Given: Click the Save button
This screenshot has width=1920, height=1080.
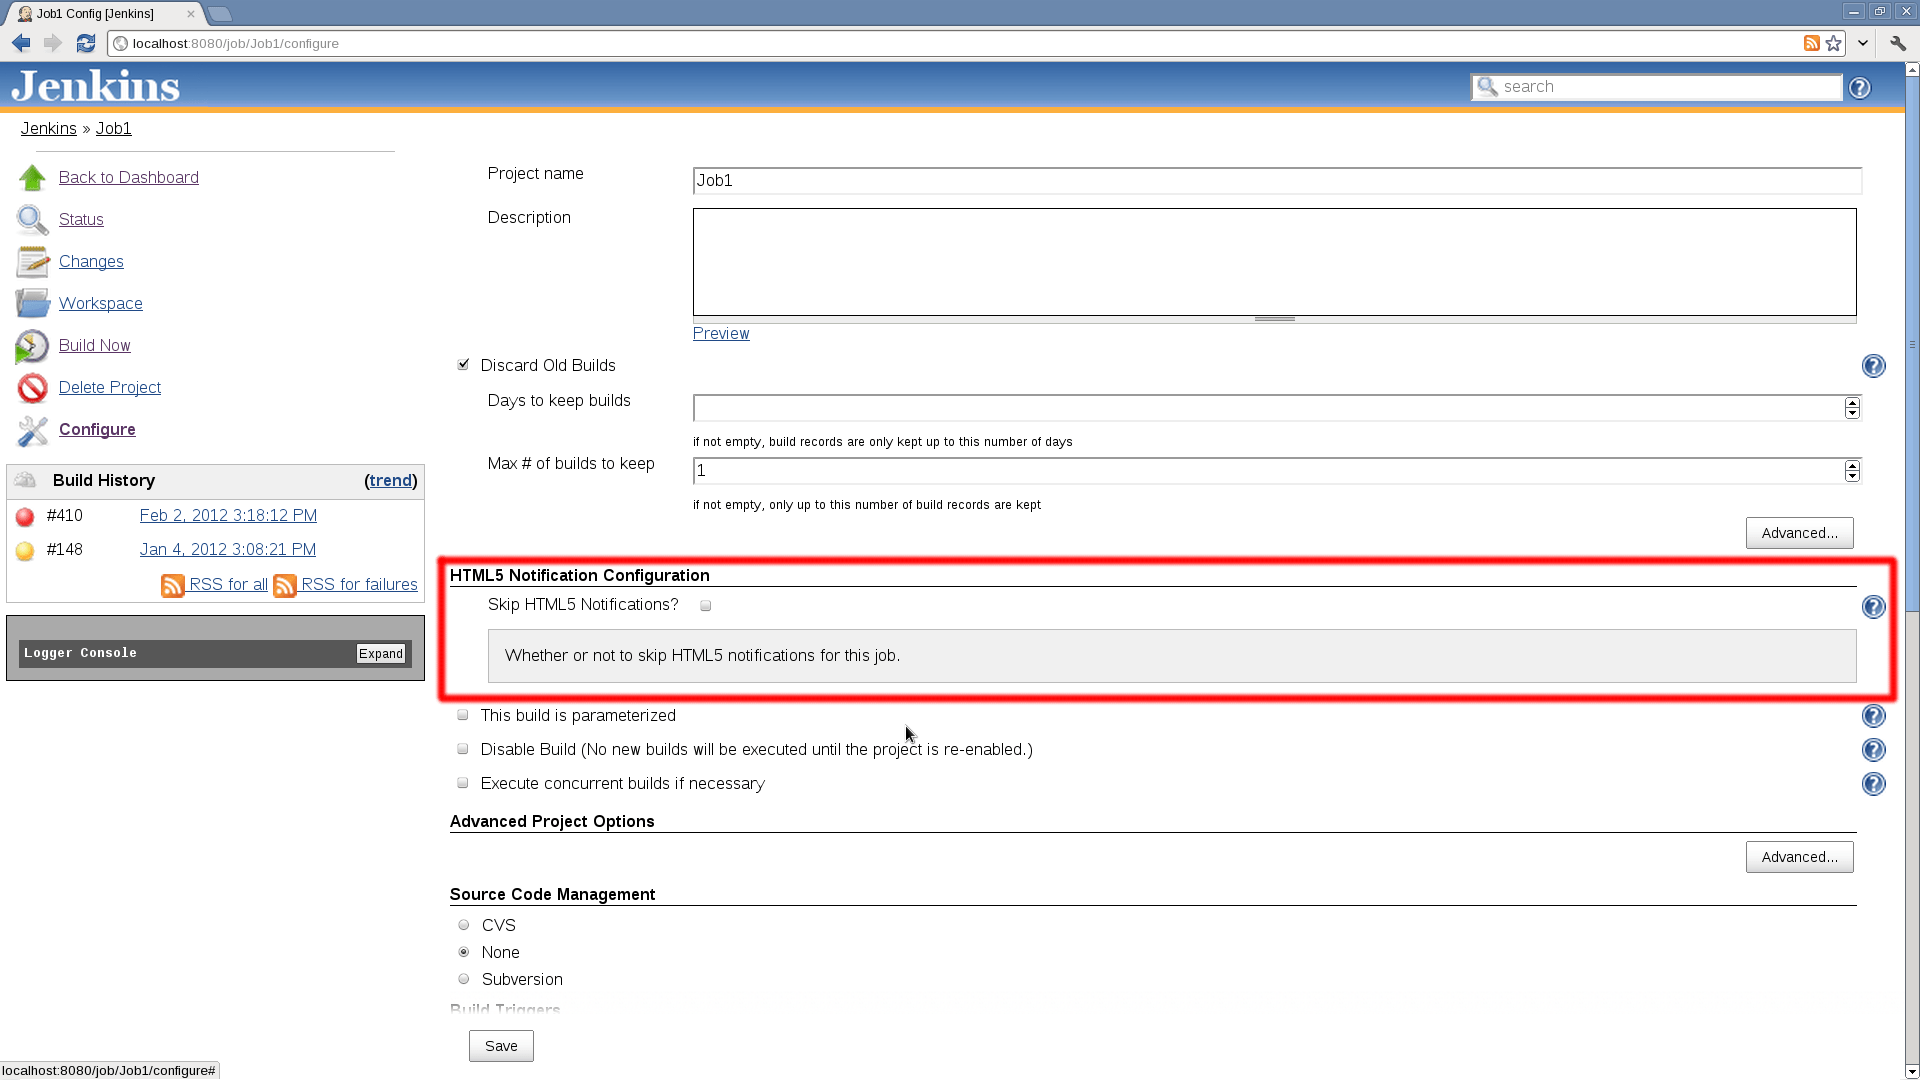Looking at the screenshot, I should pyautogui.click(x=500, y=1045).
